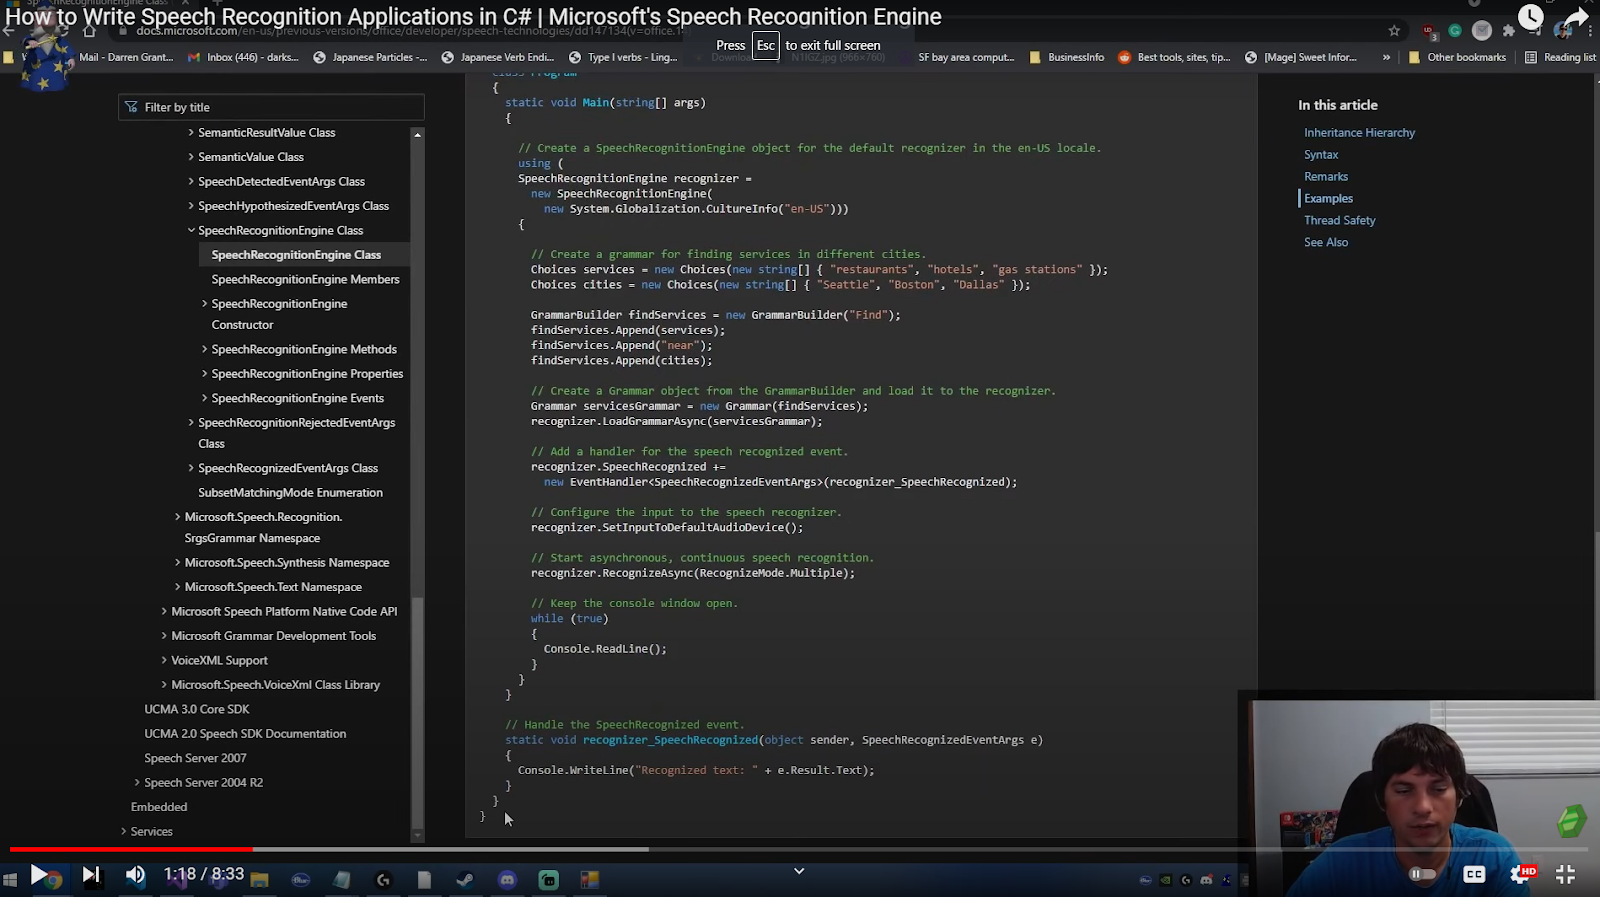Open Discord from the taskbar

[507, 880]
